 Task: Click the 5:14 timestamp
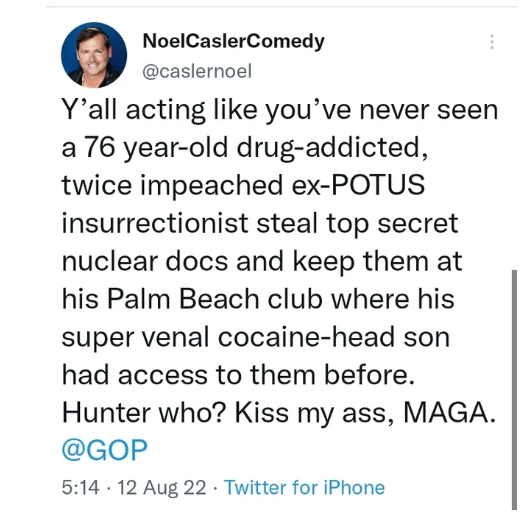[x=80, y=487]
